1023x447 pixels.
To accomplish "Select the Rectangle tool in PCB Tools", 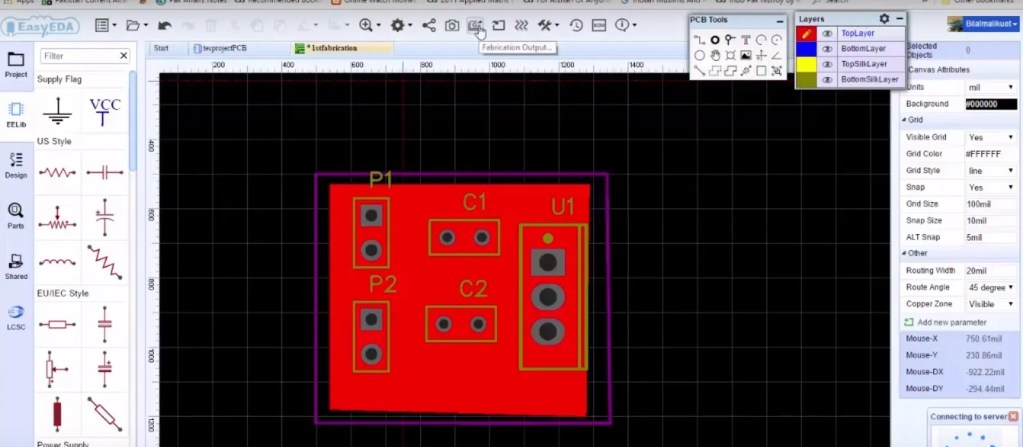I will tap(761, 70).
